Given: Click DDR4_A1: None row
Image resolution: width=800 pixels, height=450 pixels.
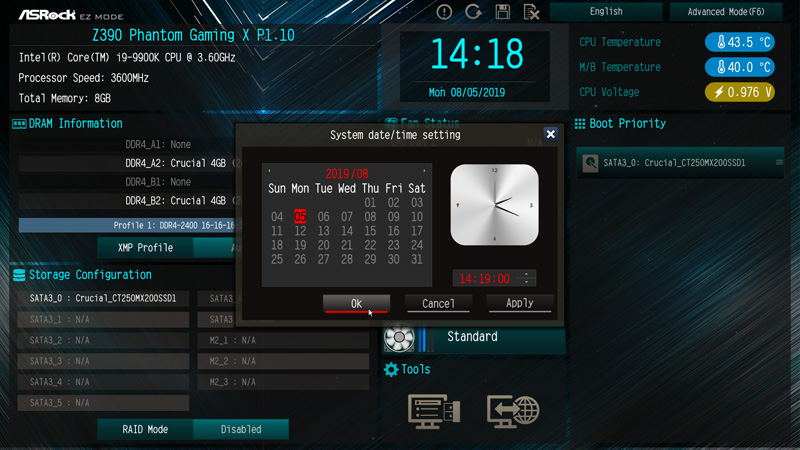Looking at the screenshot, I should 128,144.
